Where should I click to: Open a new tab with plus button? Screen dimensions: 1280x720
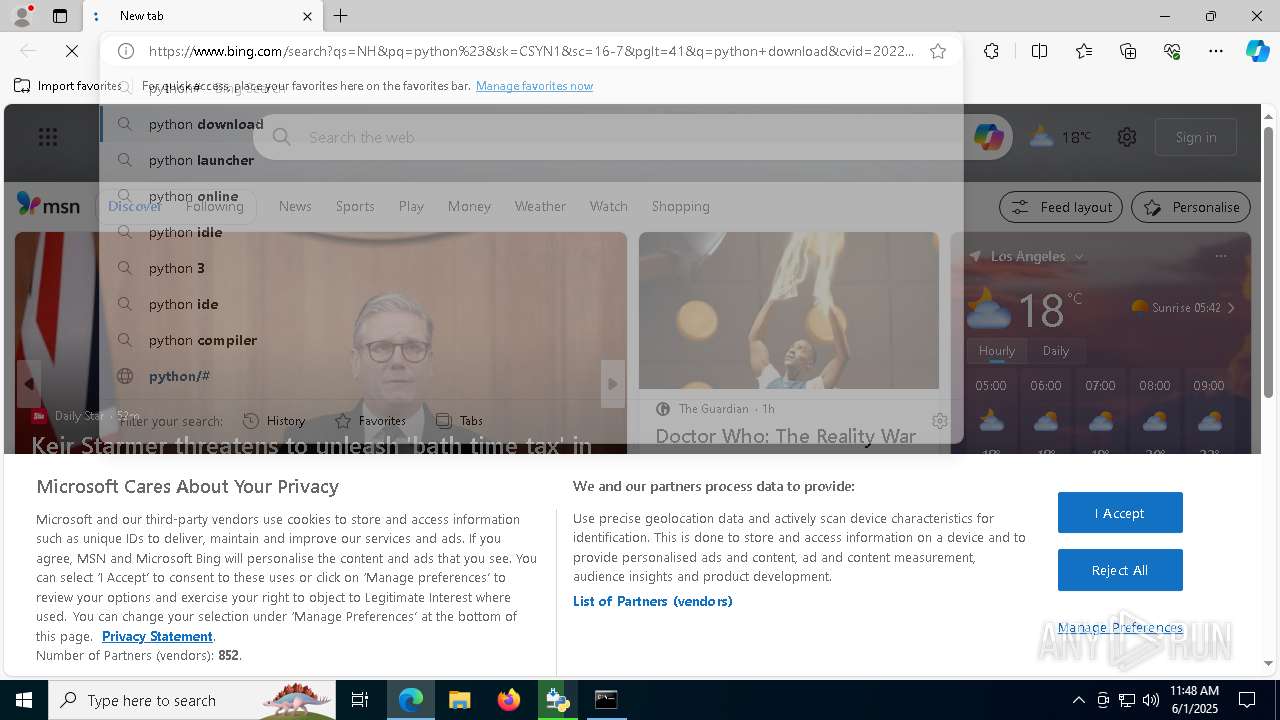[341, 16]
